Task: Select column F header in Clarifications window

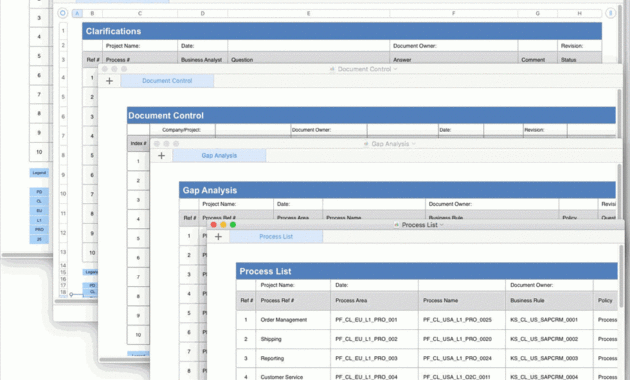Action: click(454, 13)
